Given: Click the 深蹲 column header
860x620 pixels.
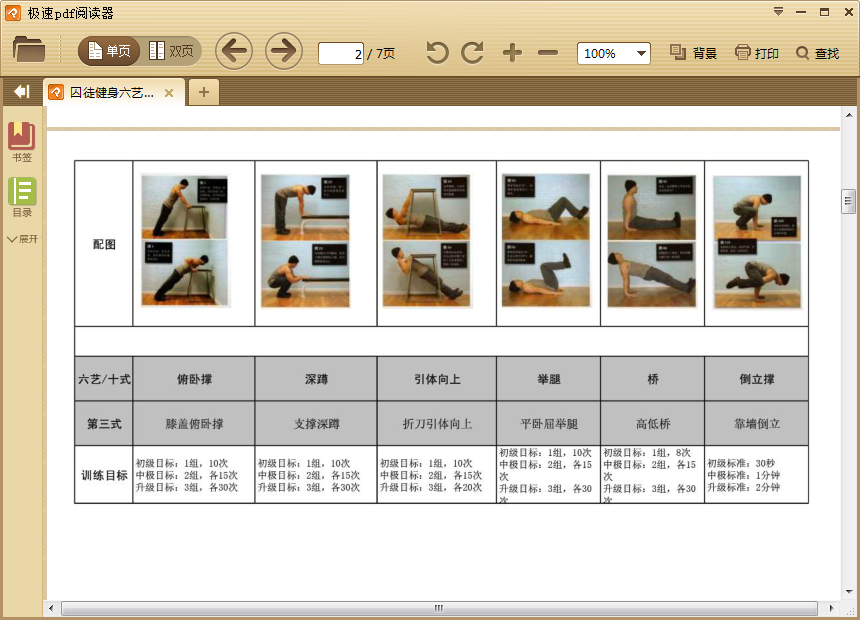Looking at the screenshot, I should click(316, 379).
